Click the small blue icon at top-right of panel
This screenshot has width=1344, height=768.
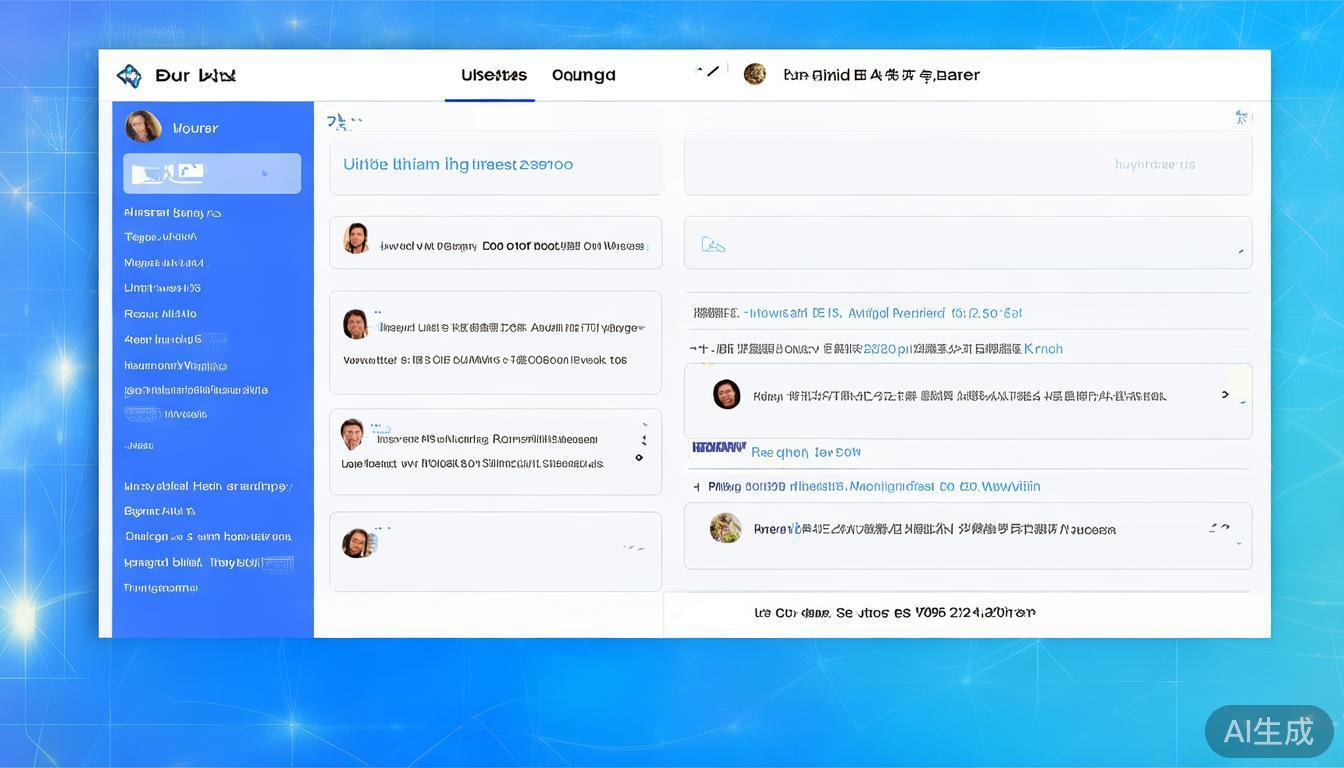(1242, 118)
